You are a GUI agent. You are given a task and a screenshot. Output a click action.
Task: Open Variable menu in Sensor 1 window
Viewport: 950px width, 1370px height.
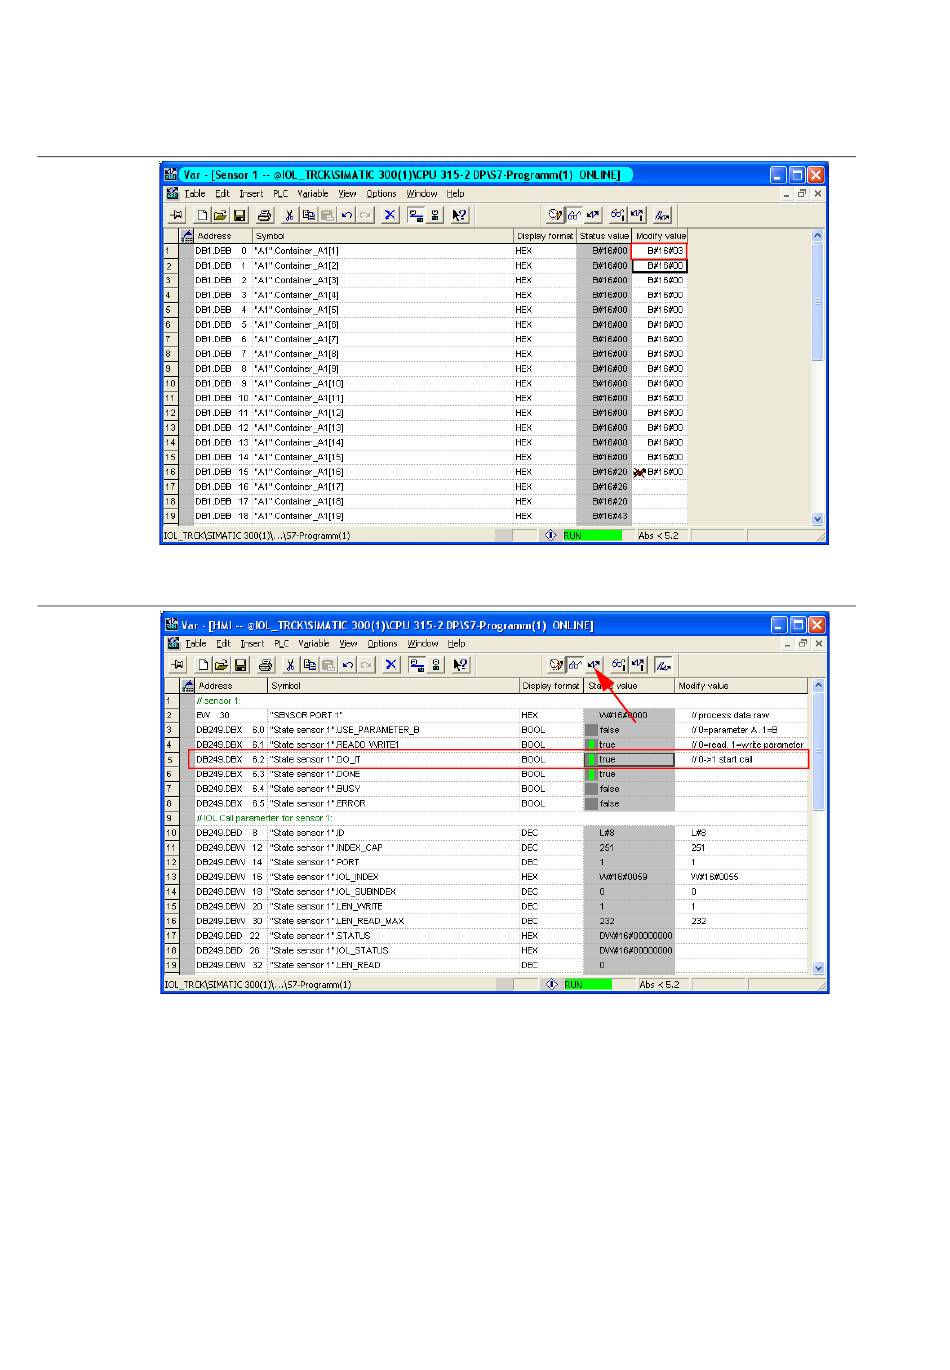point(313,194)
